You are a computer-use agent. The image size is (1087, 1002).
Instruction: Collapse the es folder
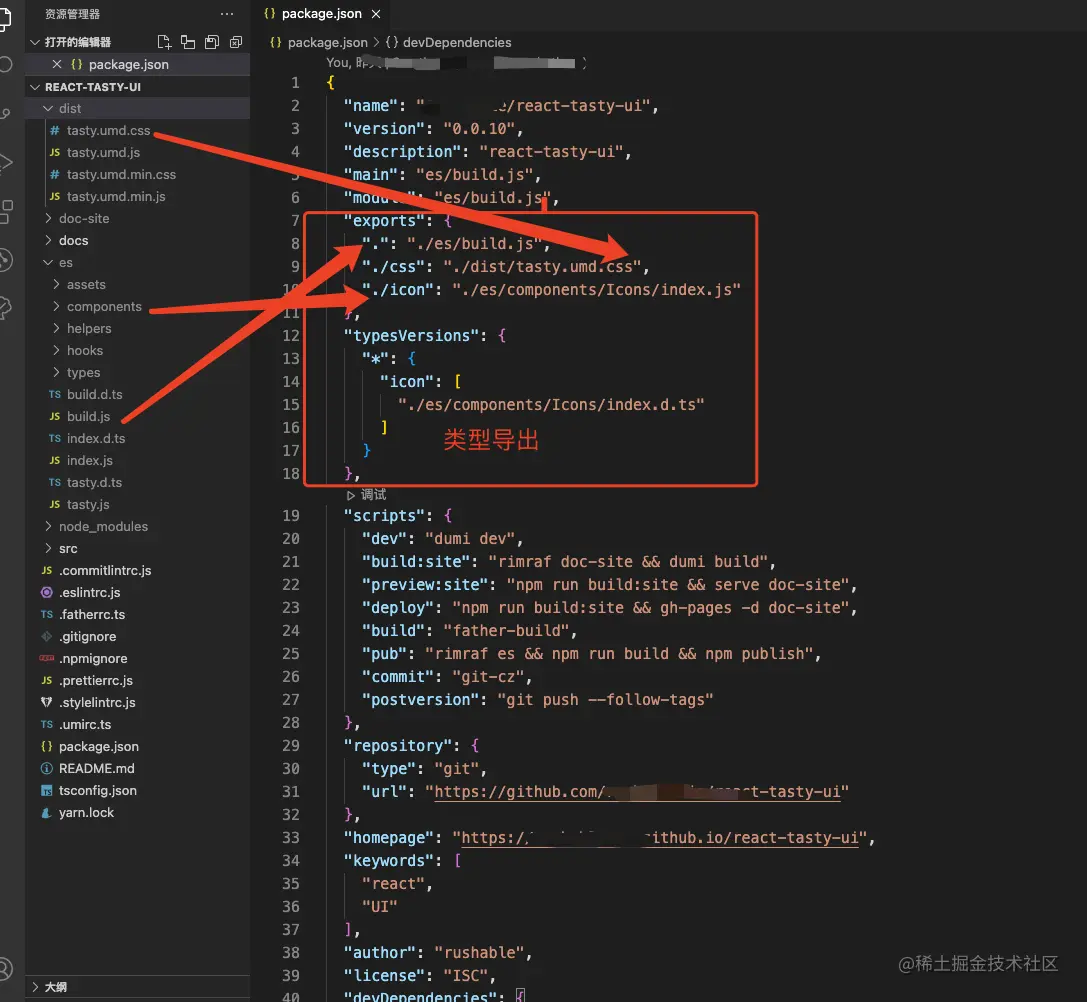click(x=48, y=262)
